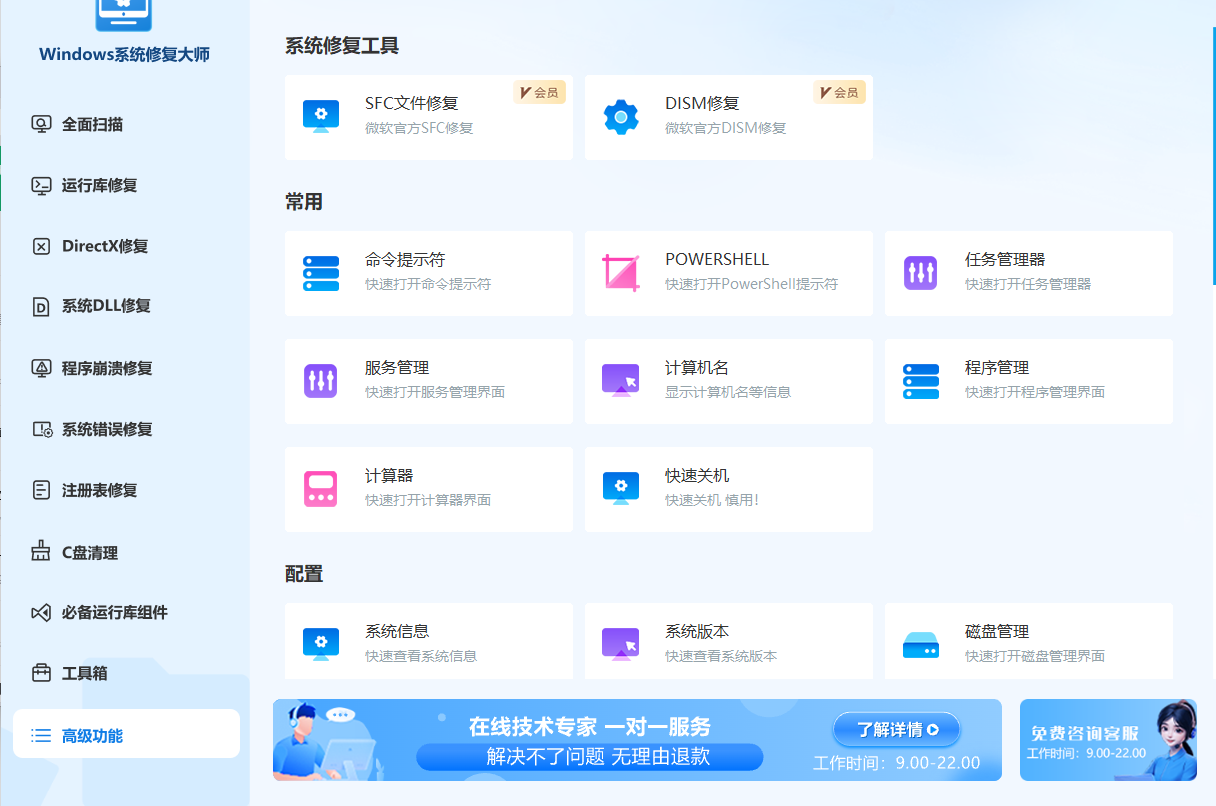Select 系统DLL修复 in sidebar
1216x806 pixels.
point(125,306)
